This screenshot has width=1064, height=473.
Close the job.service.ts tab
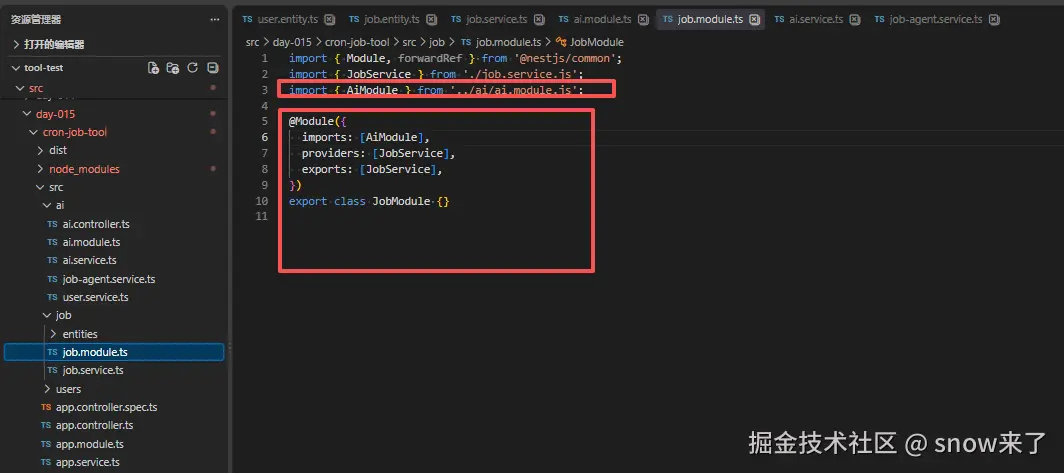539,19
